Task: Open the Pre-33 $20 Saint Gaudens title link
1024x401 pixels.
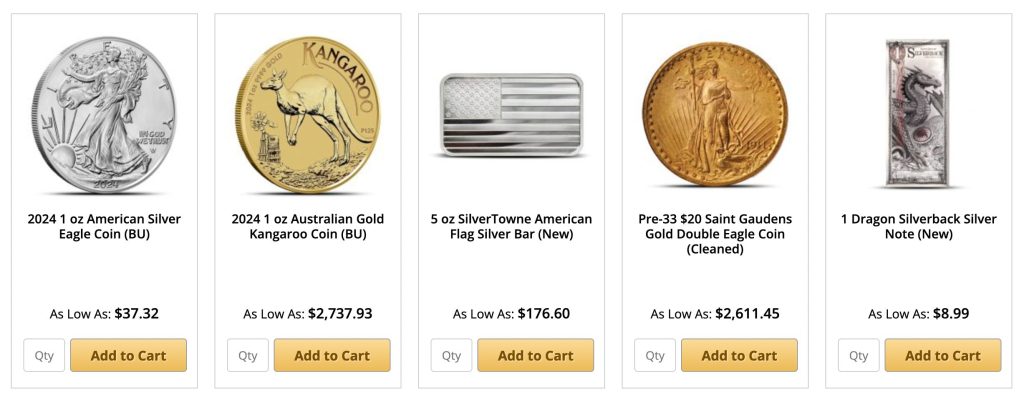Action: click(x=715, y=234)
